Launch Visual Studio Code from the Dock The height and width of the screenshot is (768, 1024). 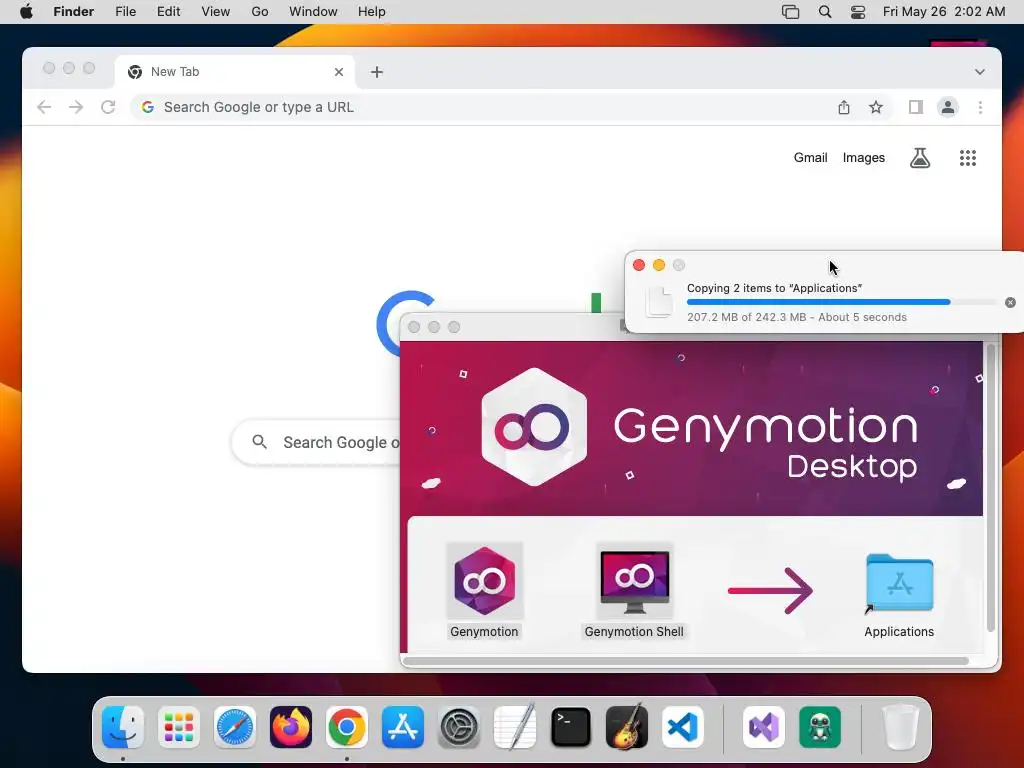682,727
